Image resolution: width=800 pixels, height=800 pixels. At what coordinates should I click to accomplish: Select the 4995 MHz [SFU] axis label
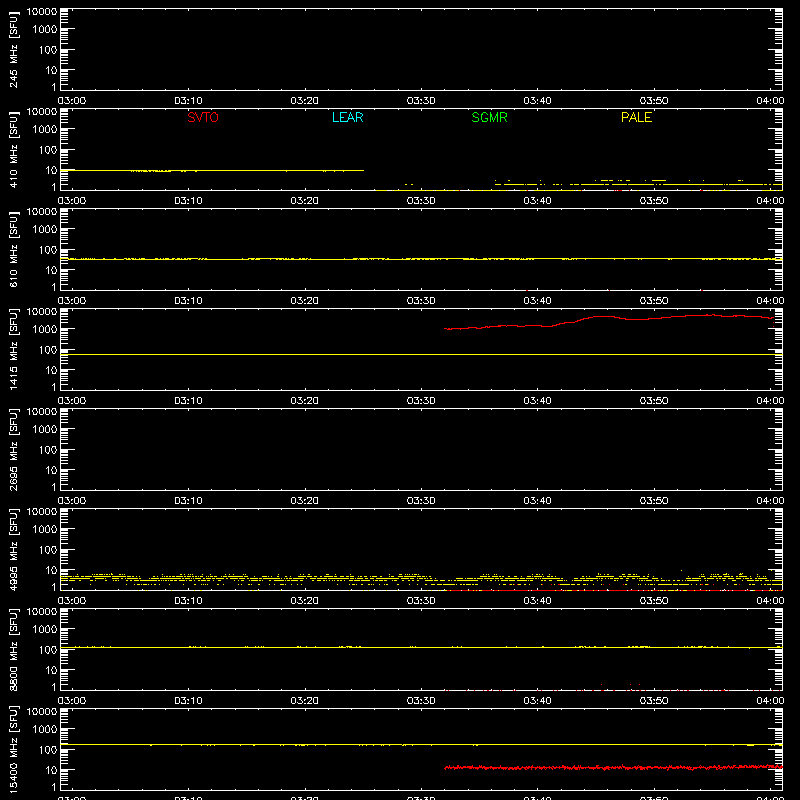coord(14,549)
